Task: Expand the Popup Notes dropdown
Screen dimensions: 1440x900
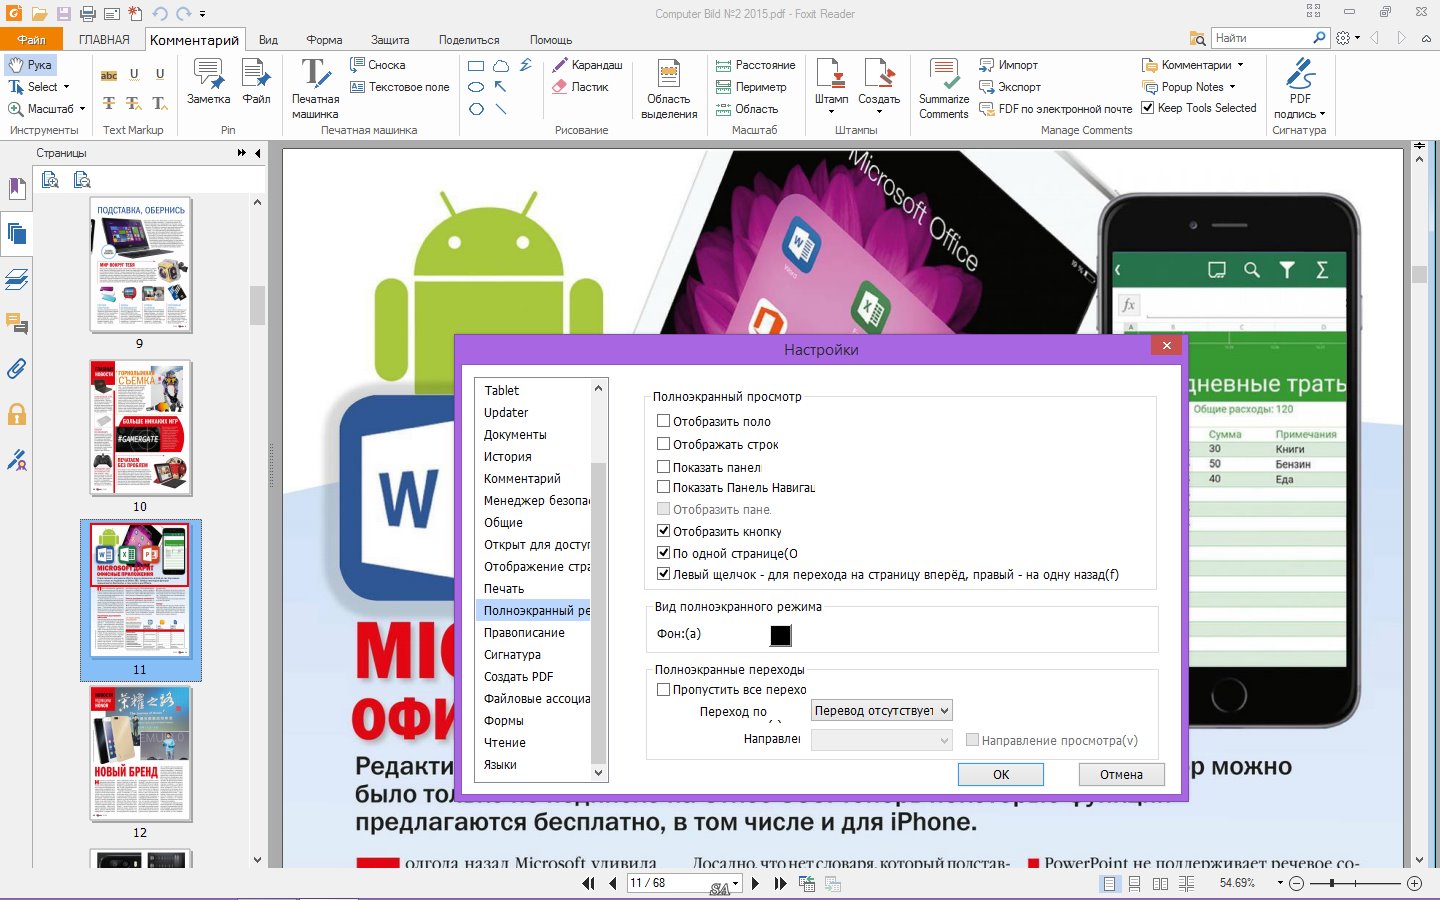Action: [1232, 87]
